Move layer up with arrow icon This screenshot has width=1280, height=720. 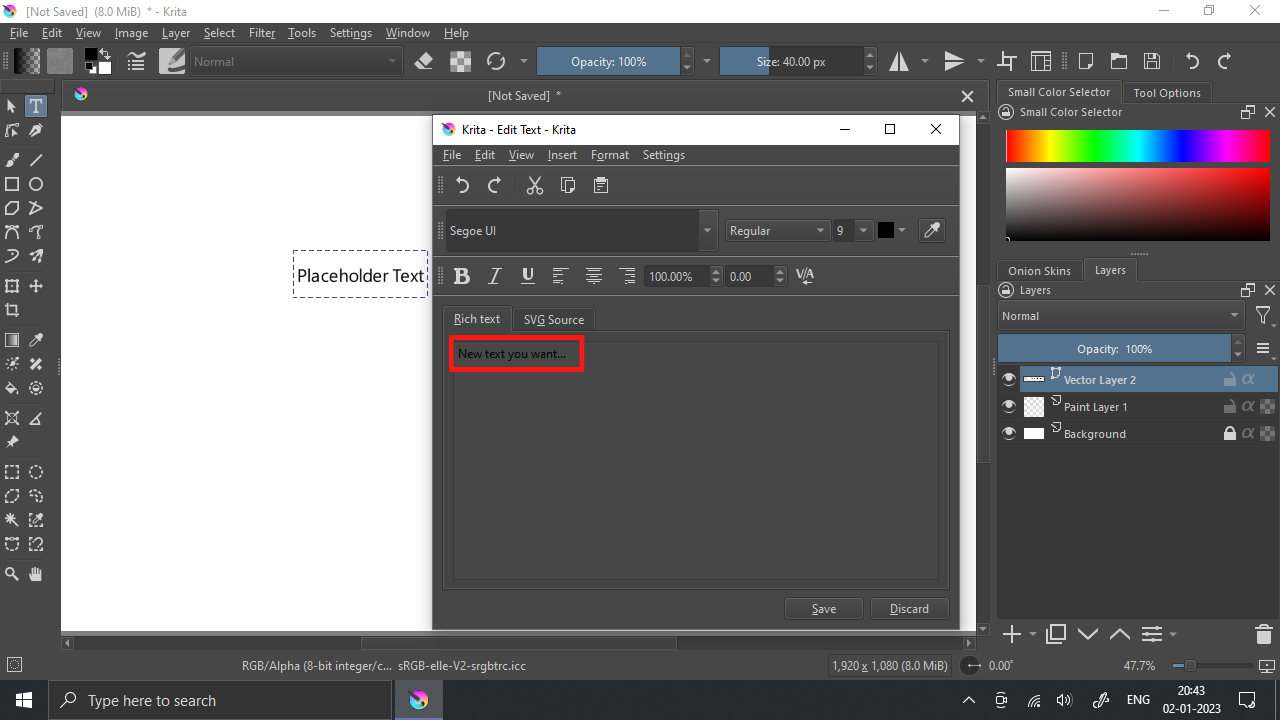coord(1120,634)
